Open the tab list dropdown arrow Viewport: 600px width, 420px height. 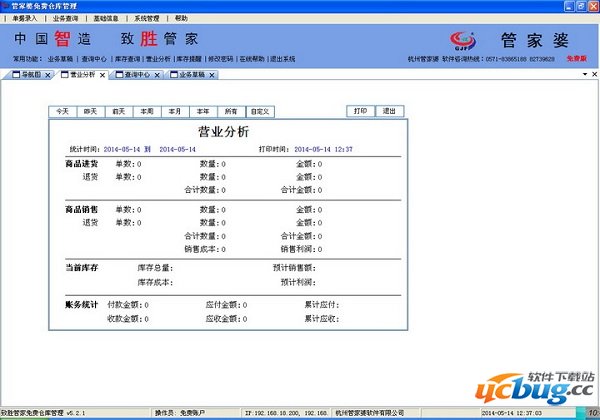coord(585,74)
